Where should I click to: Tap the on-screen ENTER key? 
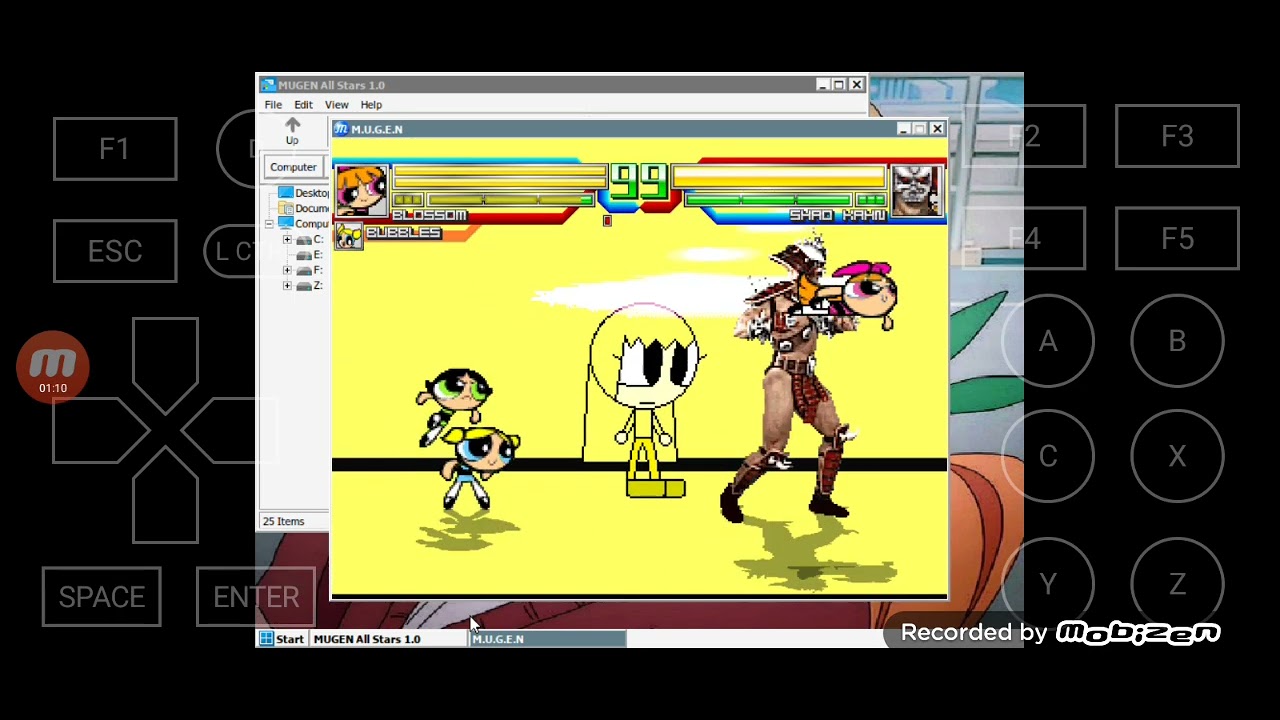point(256,597)
